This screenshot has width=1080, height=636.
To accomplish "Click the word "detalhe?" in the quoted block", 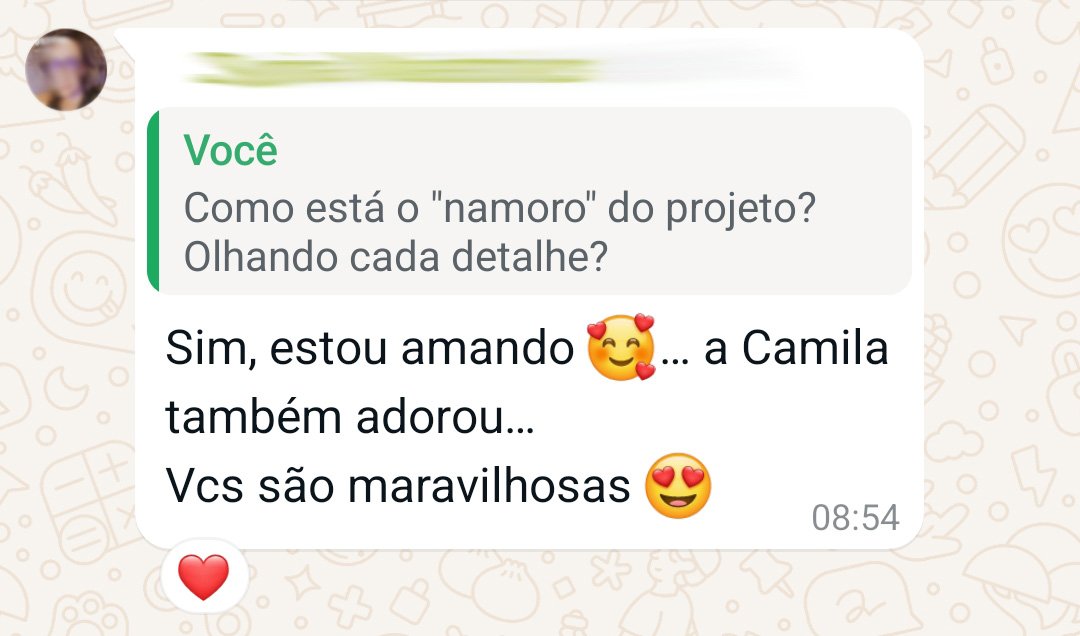I will (530, 257).
